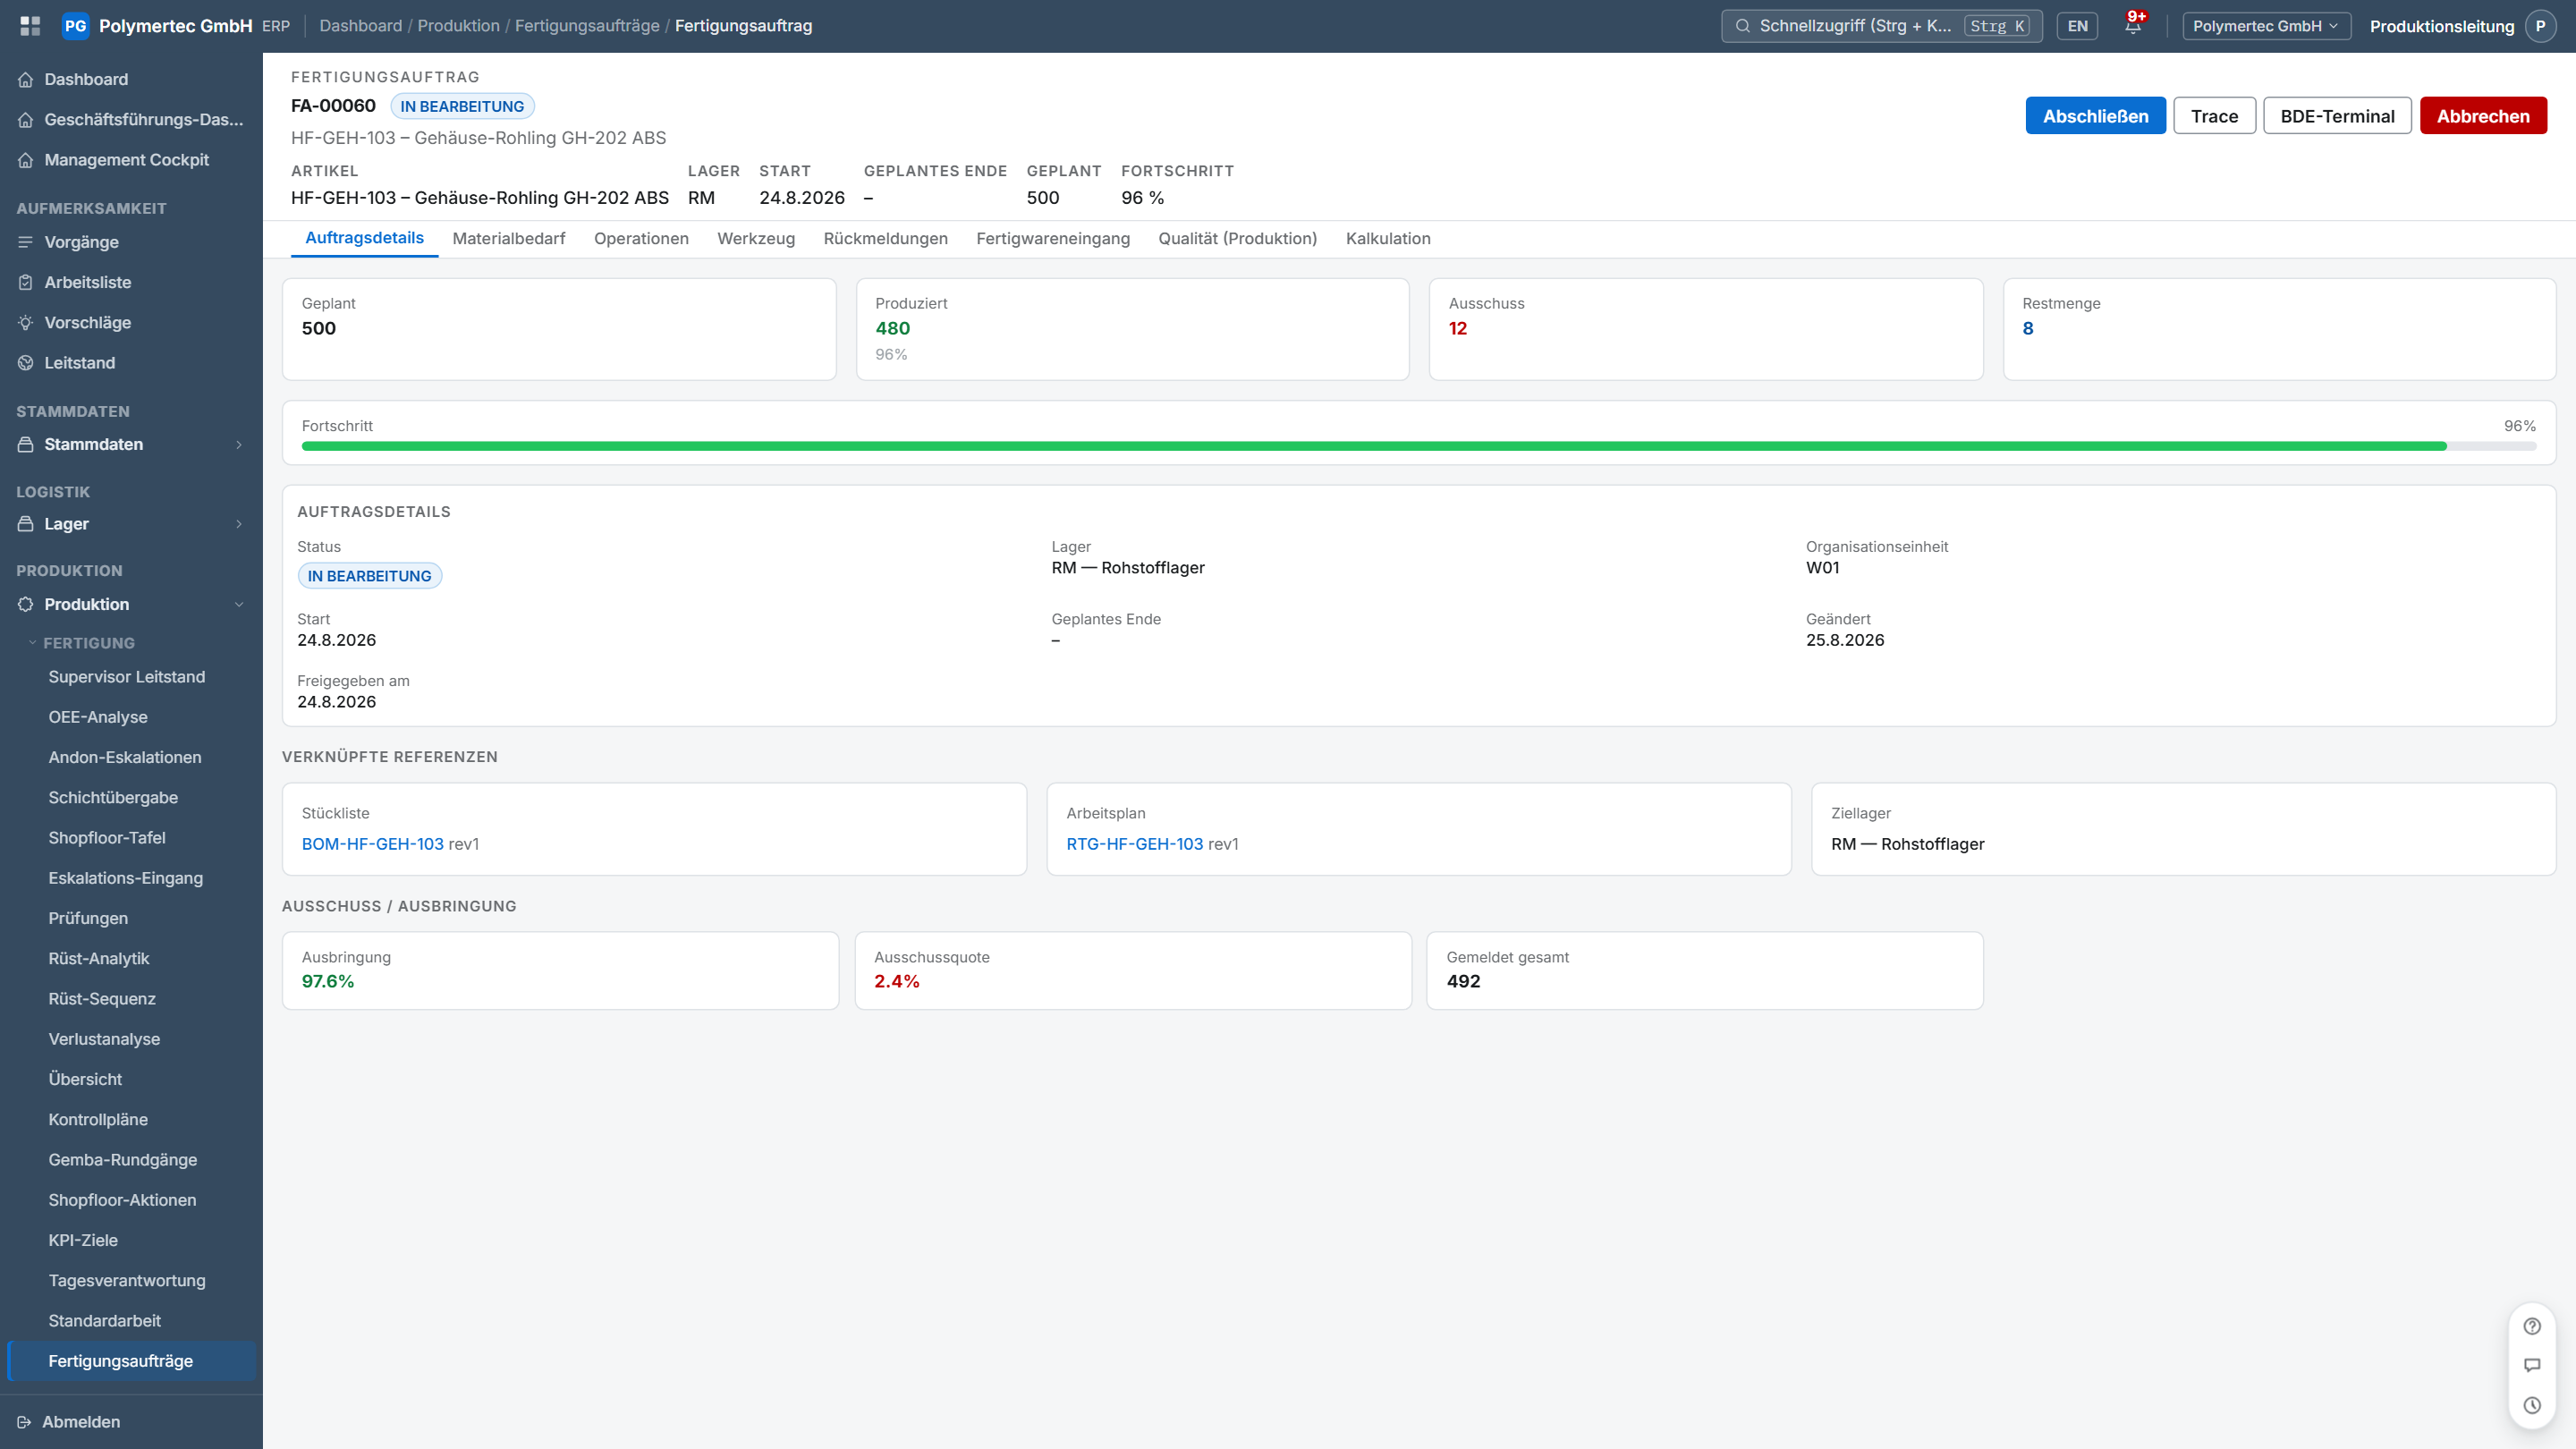Click the search magnifier icon in Schnellzugriff
The height and width of the screenshot is (1449, 2576).
click(1743, 26)
